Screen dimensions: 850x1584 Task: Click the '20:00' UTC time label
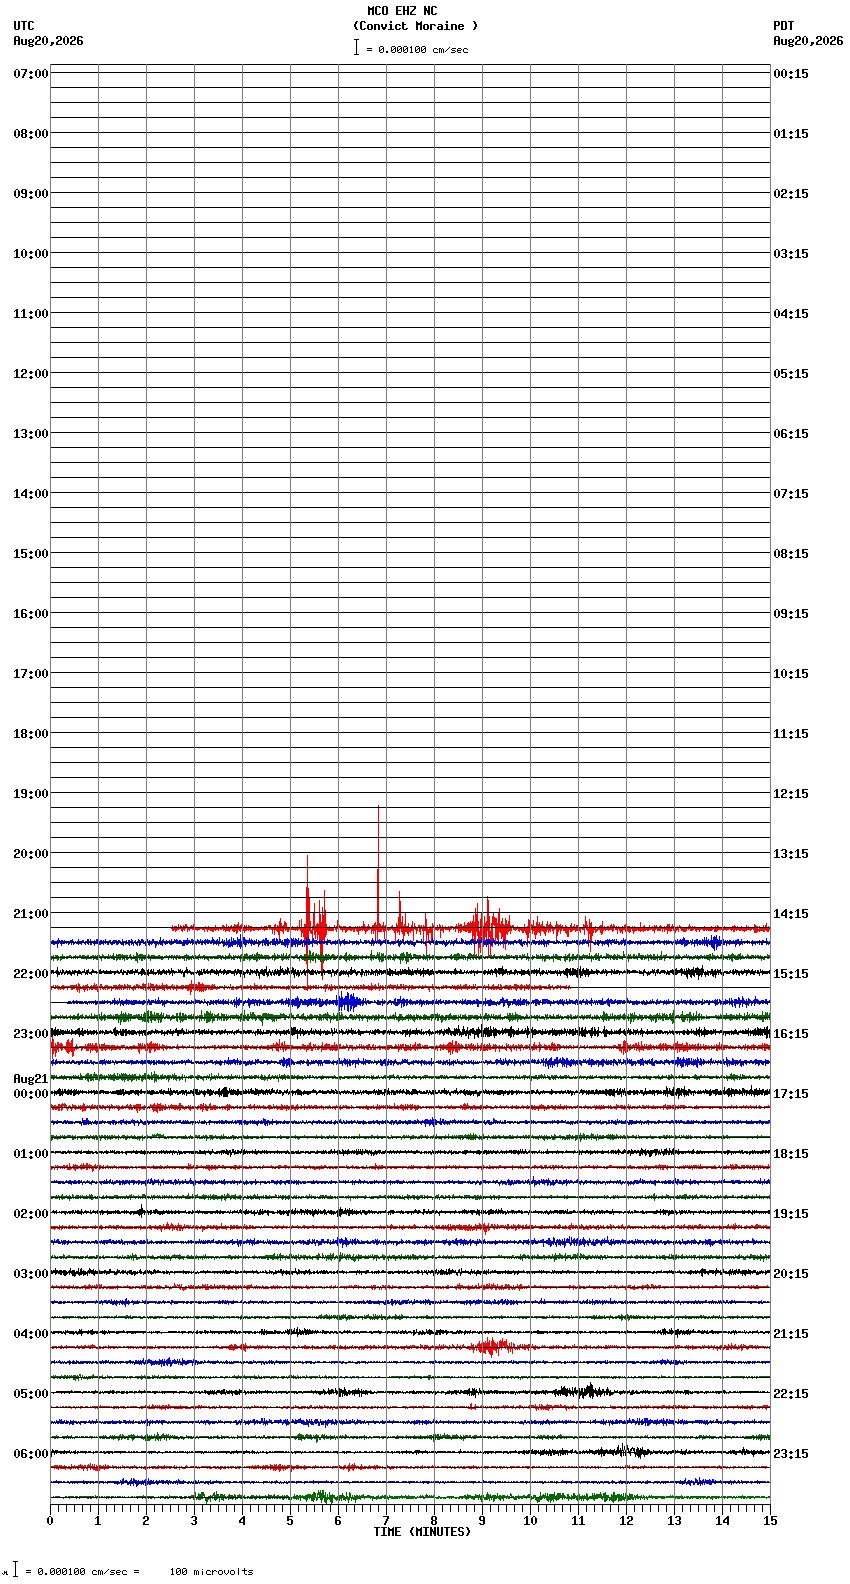click(31, 854)
